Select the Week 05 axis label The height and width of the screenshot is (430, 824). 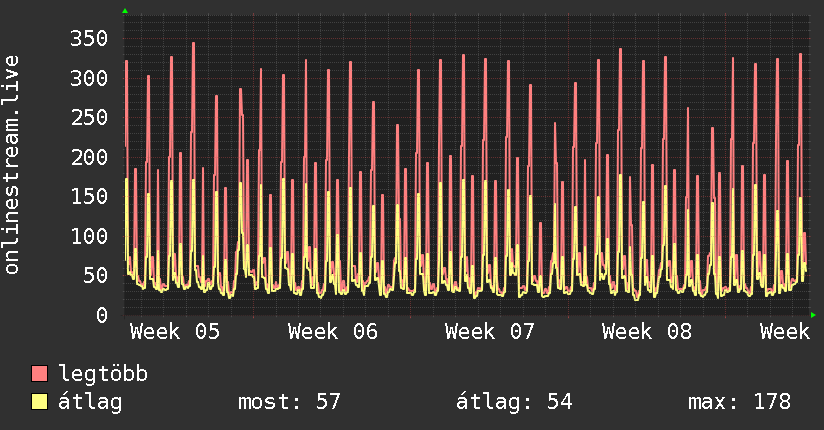pyautogui.click(x=174, y=331)
